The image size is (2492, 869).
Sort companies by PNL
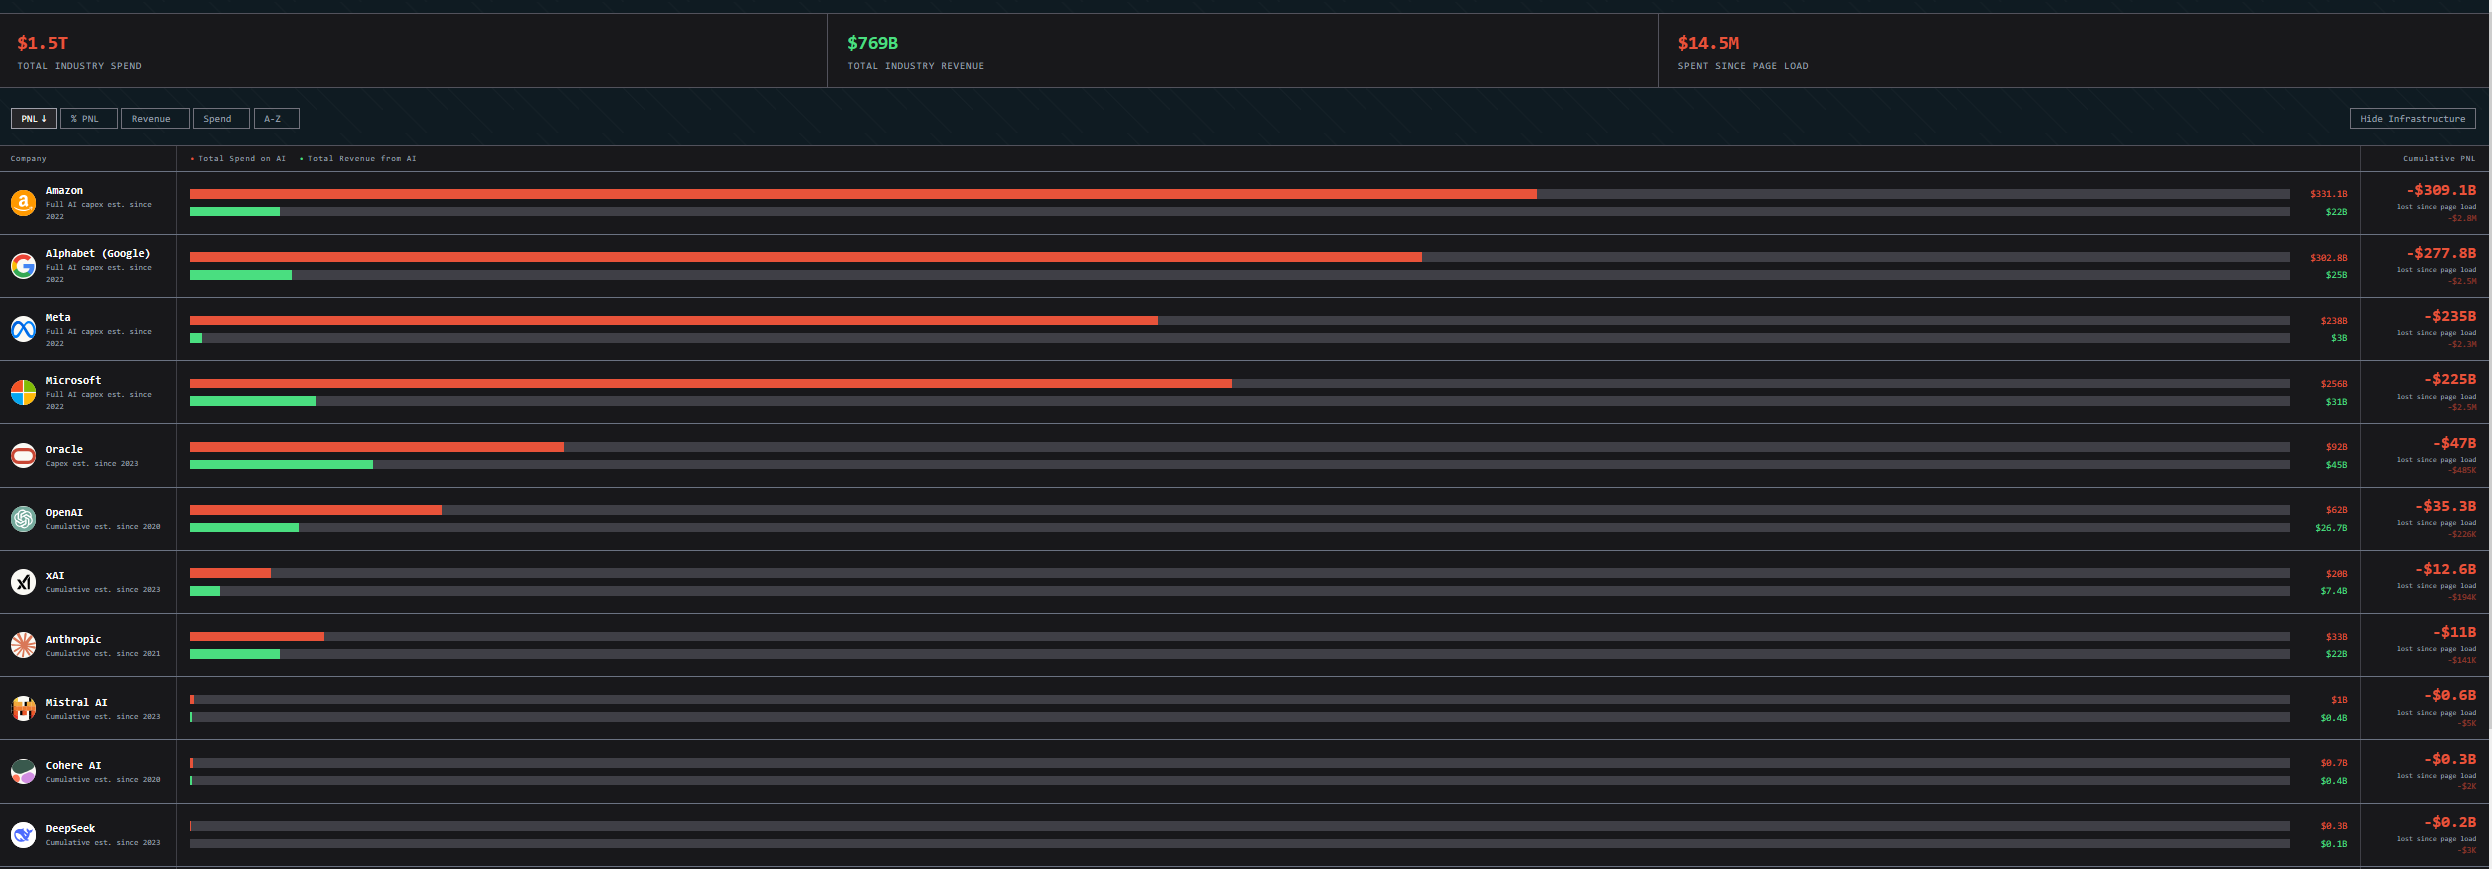tap(34, 118)
